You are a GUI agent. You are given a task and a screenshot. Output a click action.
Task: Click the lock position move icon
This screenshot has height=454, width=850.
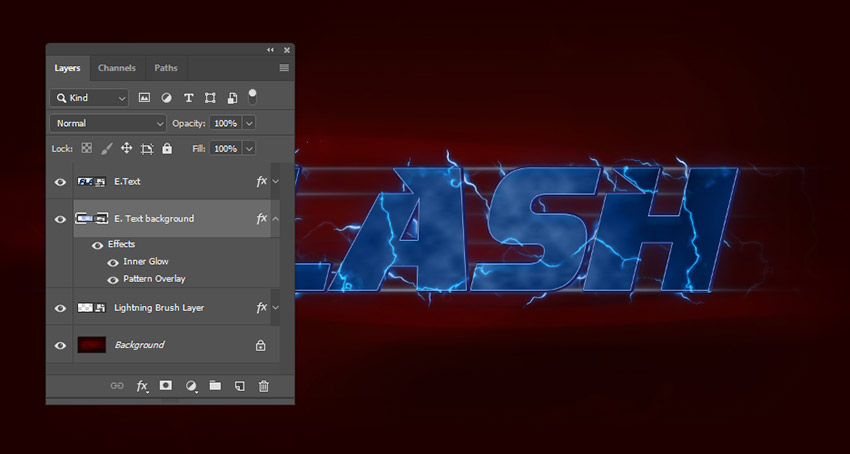click(x=127, y=148)
